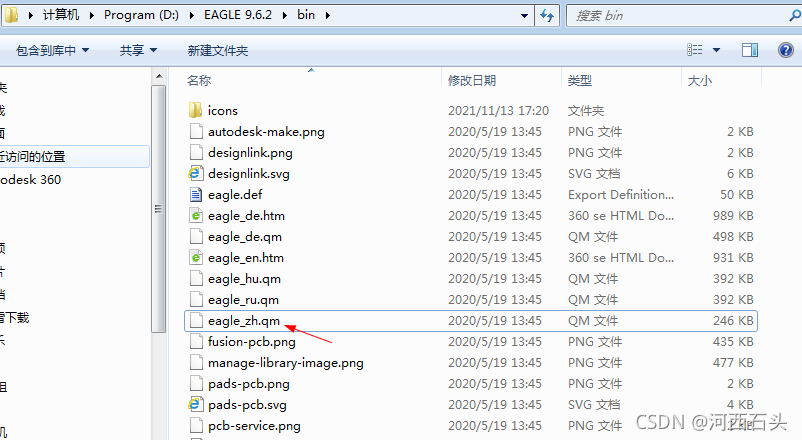Open the icons folder icon

pyautogui.click(x=195, y=111)
